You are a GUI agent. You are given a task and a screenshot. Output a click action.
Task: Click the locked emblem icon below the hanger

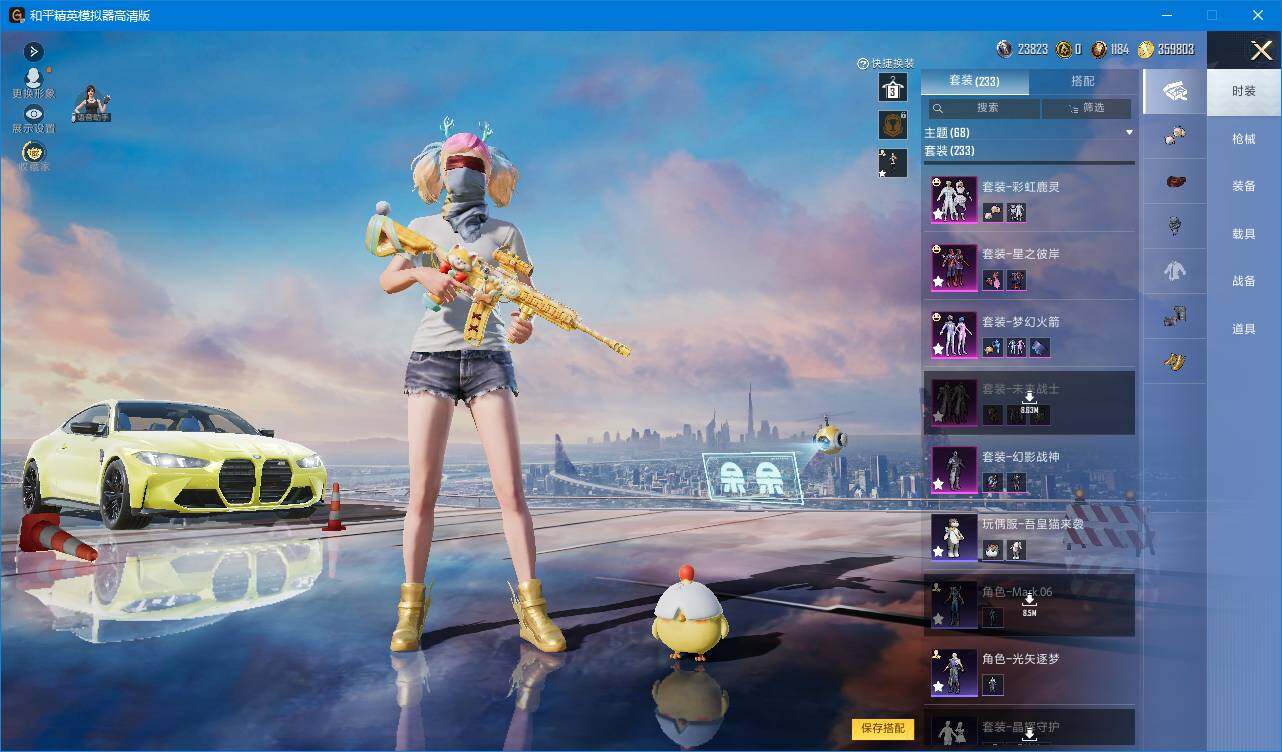pos(892,125)
